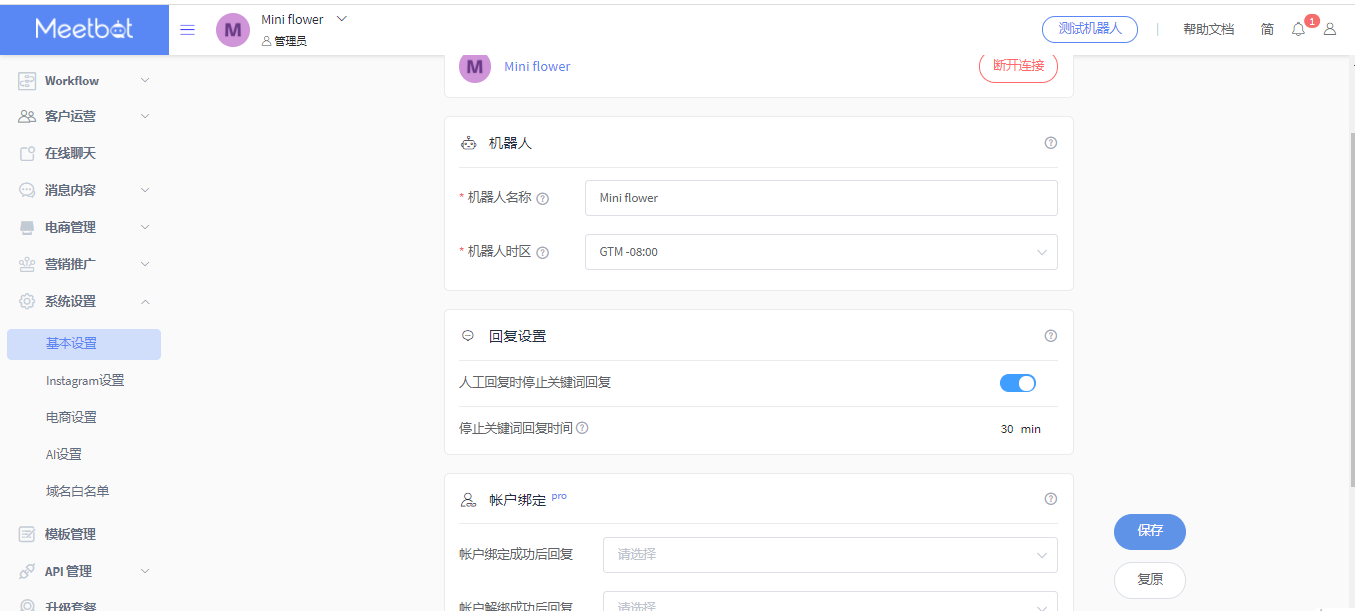The width and height of the screenshot is (1355, 611).
Task: Click the Mini flower avatar in header
Action: pos(233,30)
